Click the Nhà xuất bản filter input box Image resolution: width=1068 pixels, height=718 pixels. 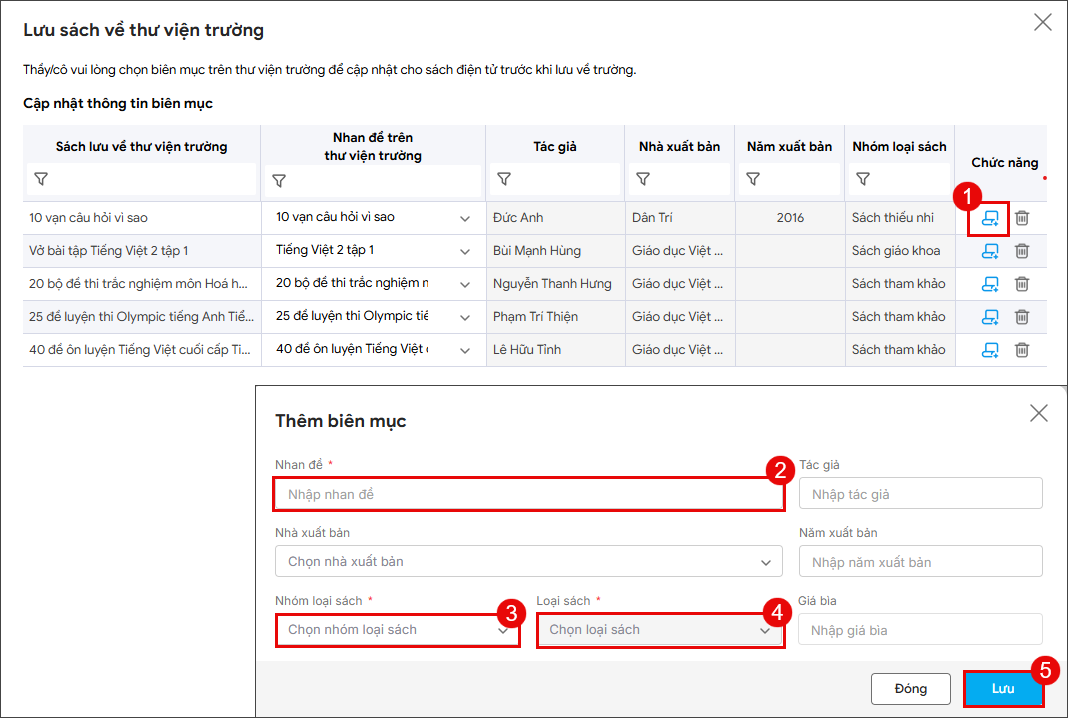680,179
